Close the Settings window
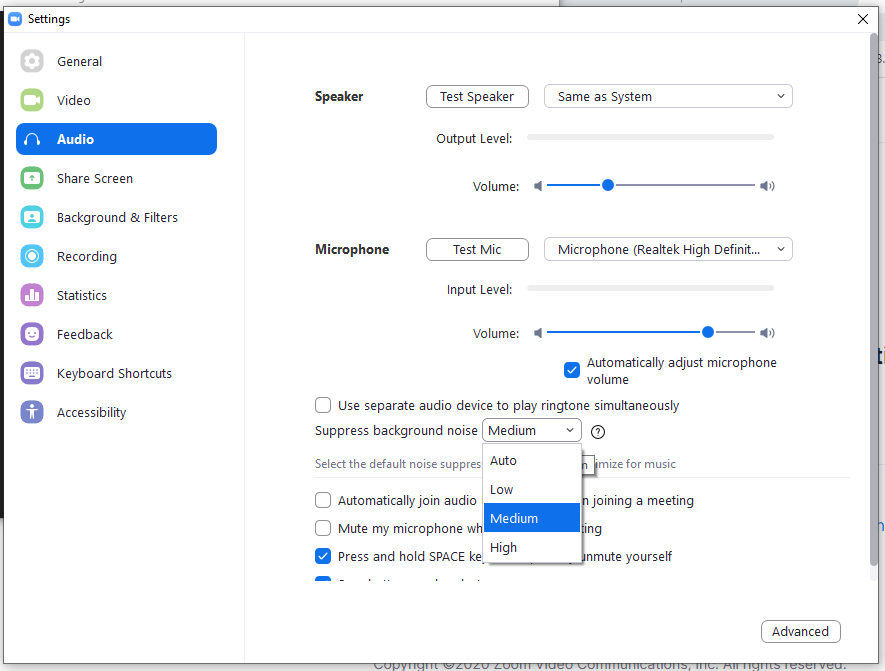 [x=862, y=19]
